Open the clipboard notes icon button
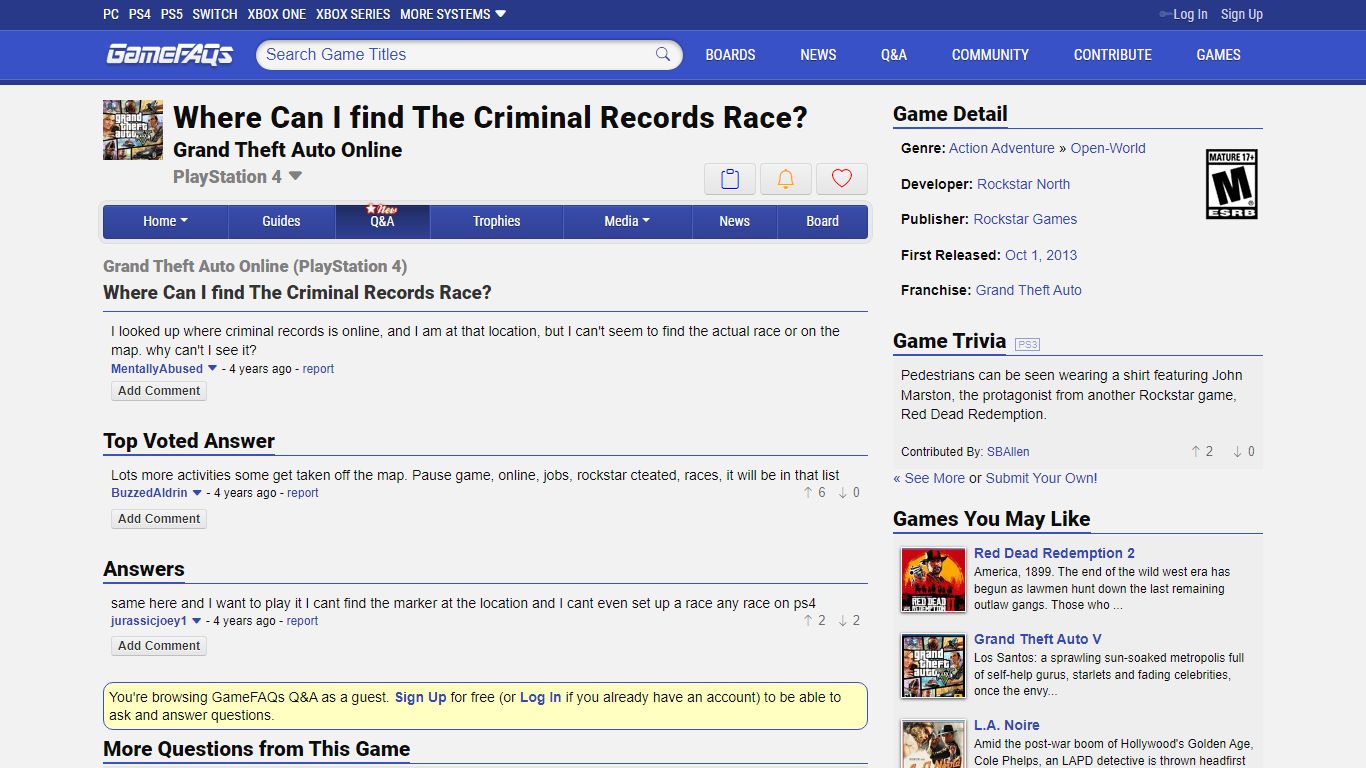Screen dimensions: 1366x768 (730, 179)
